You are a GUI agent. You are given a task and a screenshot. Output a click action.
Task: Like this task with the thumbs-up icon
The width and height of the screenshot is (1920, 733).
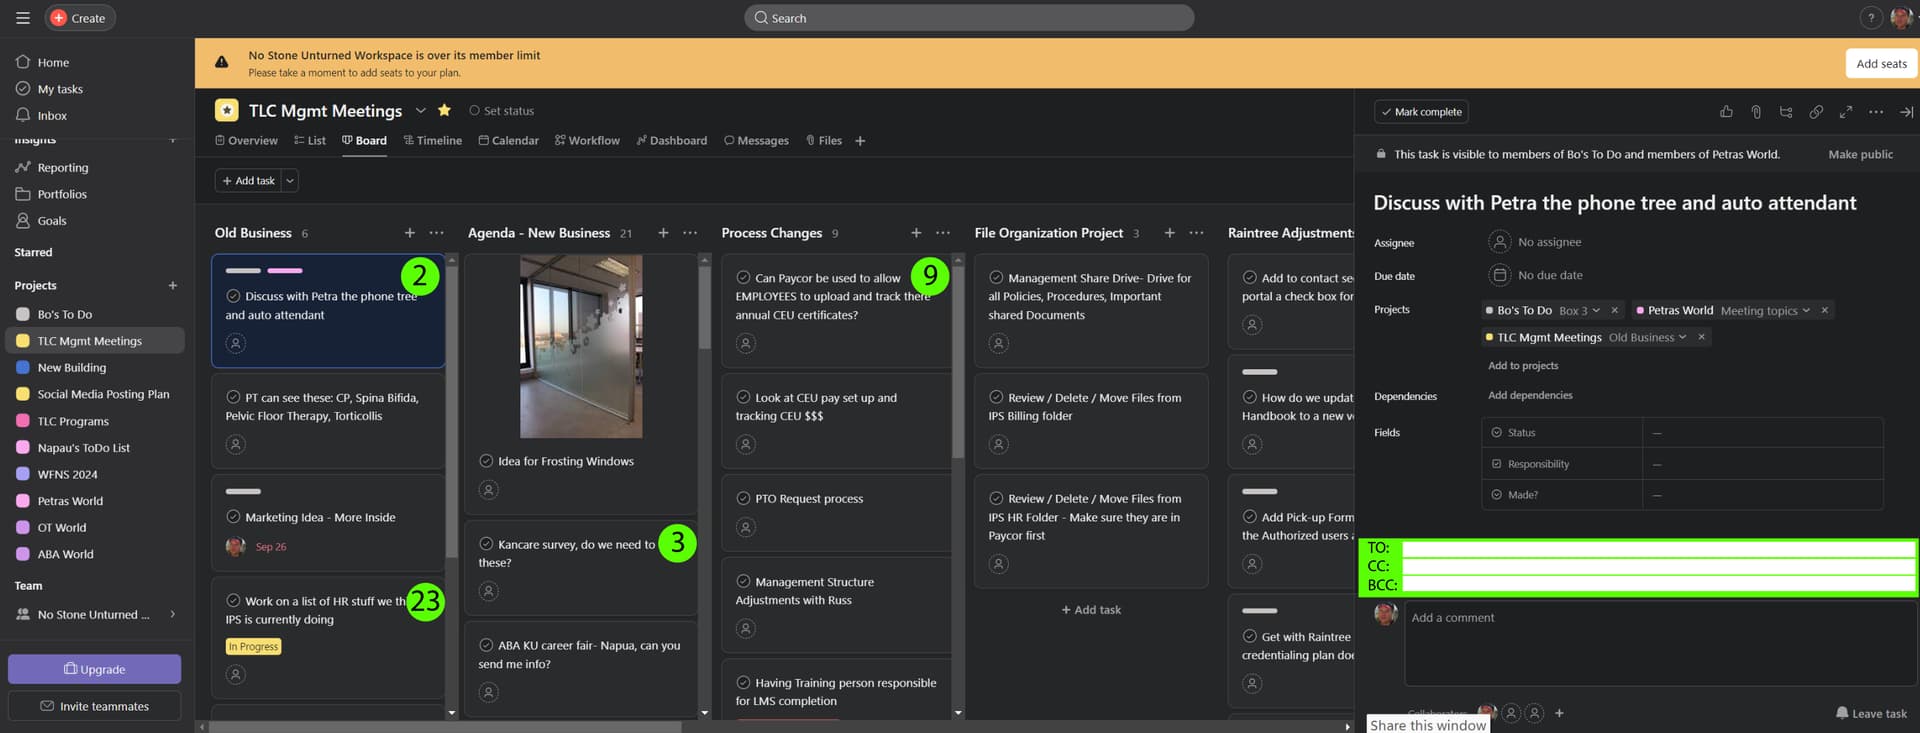tap(1726, 112)
